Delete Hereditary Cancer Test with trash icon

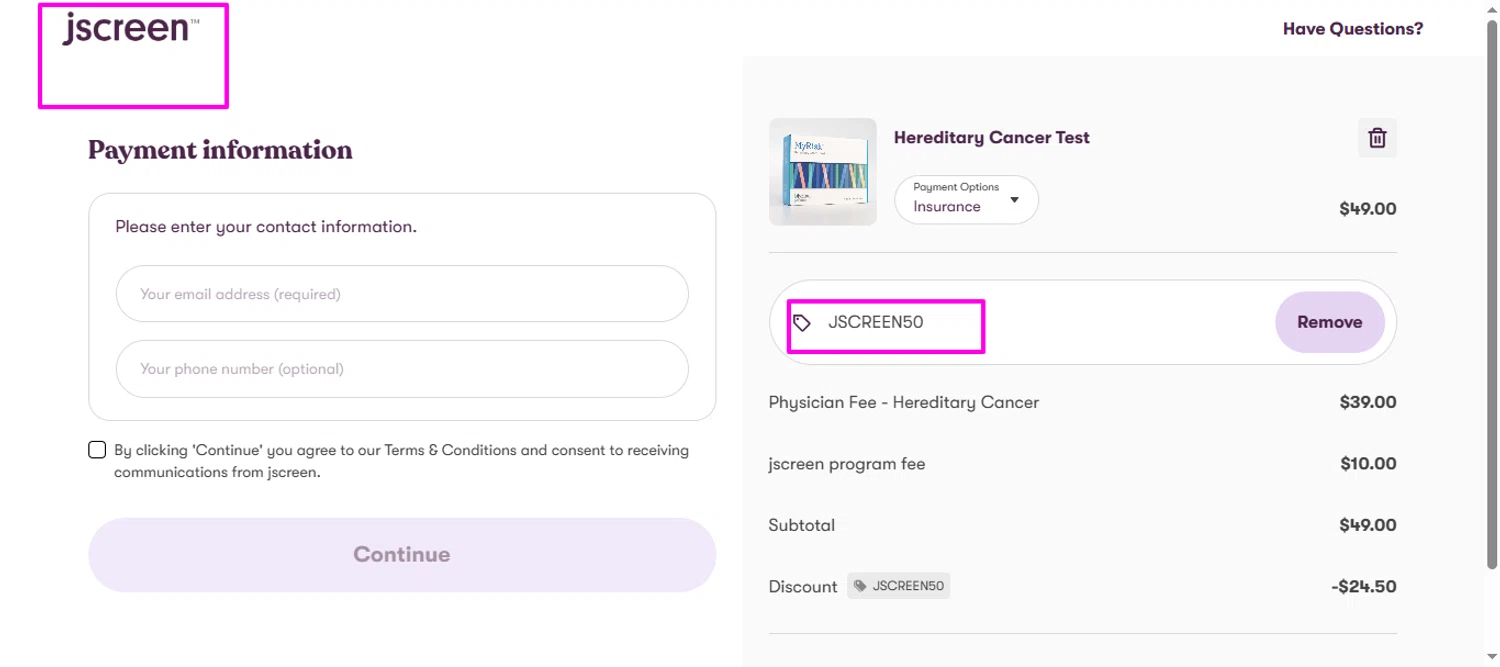click(1377, 138)
